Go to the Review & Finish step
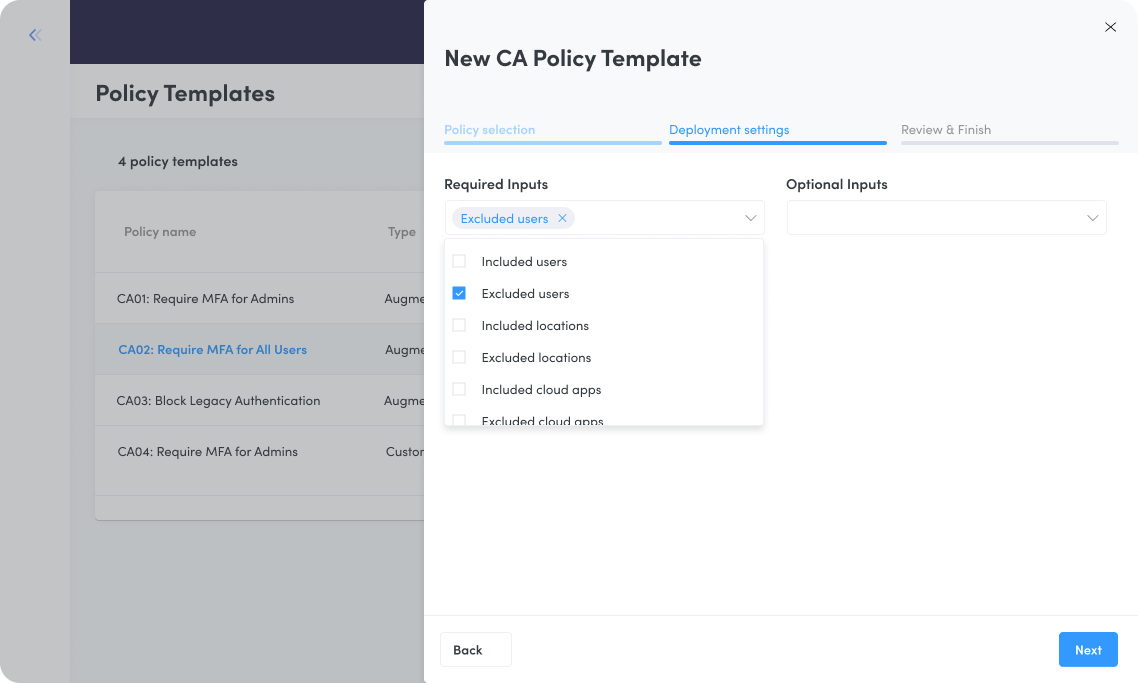This screenshot has height=683, width=1138. click(x=946, y=129)
